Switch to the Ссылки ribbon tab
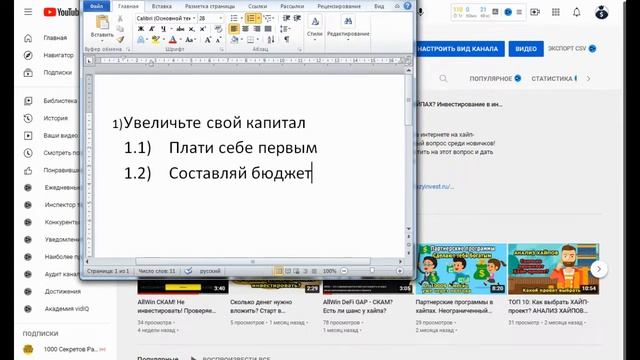 pos(257,6)
